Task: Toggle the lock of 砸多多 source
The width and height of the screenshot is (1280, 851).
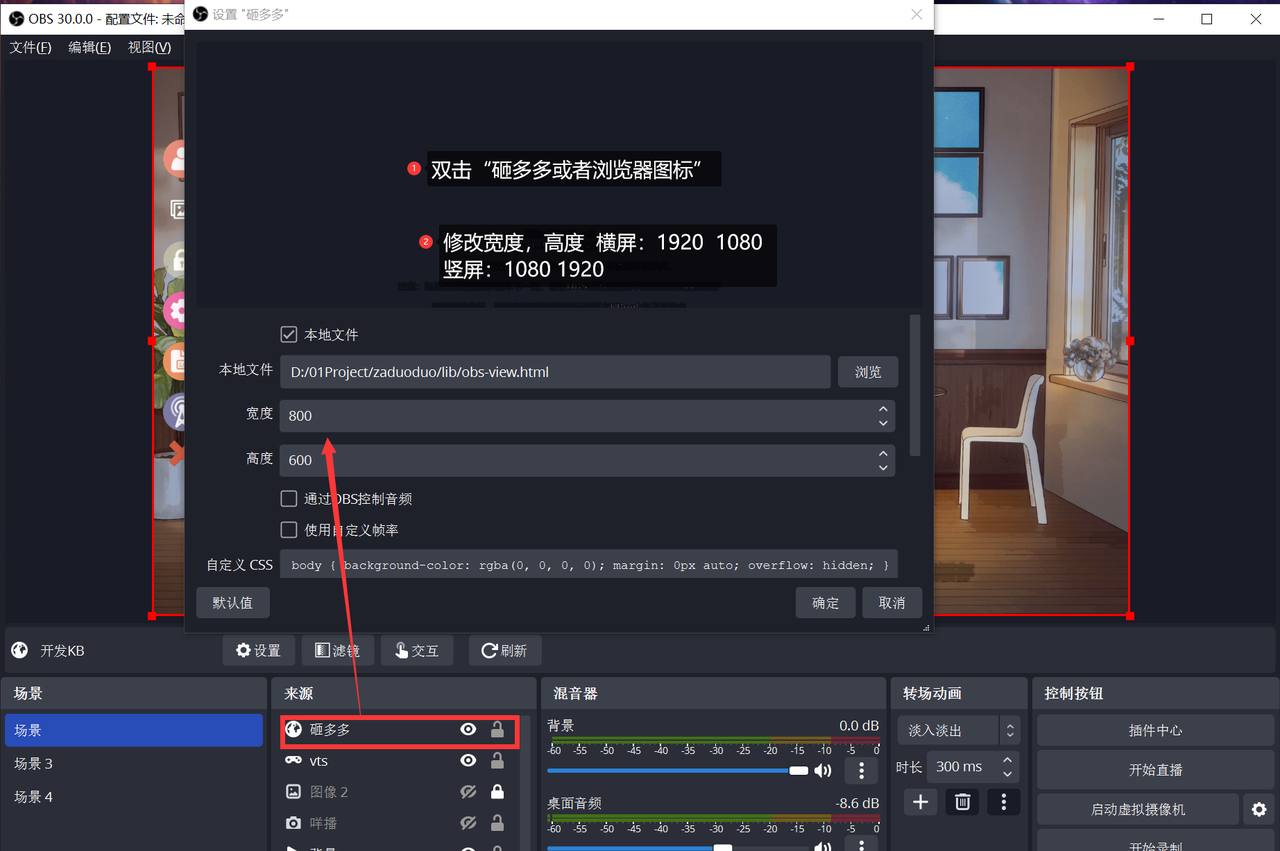Action: point(497,730)
